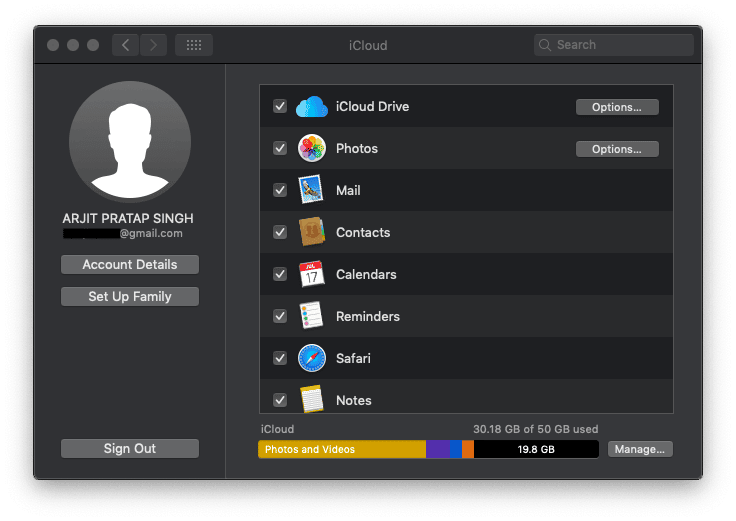Image resolution: width=736 pixels, height=521 pixels.
Task: Open Manage storage dialog
Action: coord(640,449)
